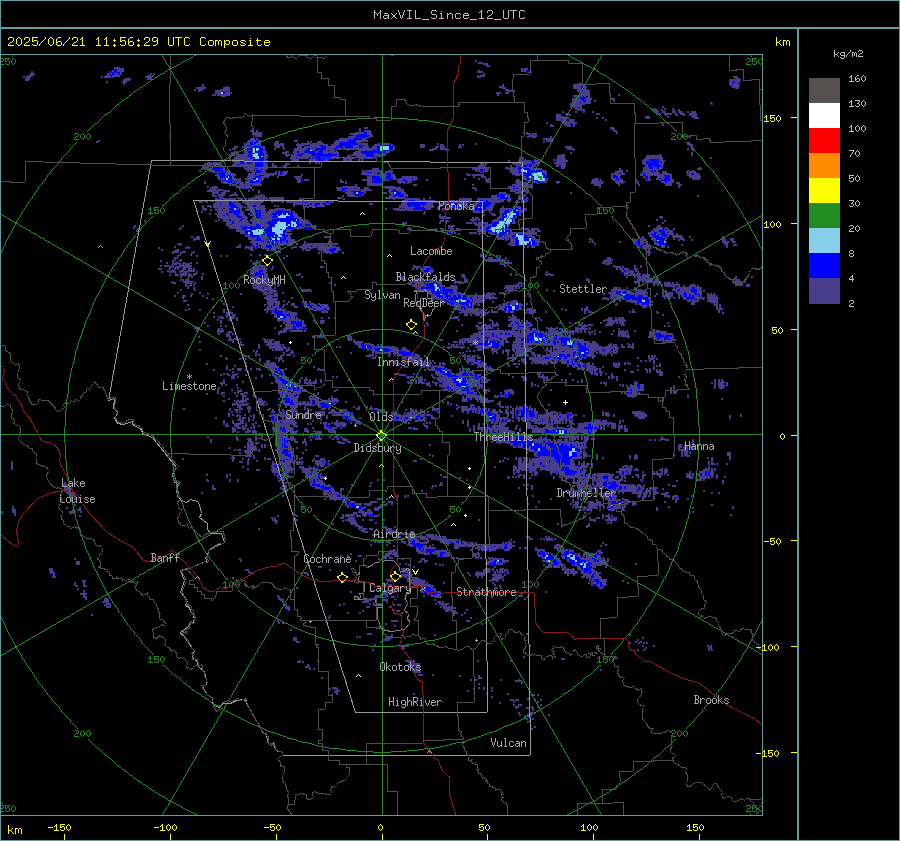The image size is (900, 841).
Task: Click the Limestone label
Action: tap(189, 386)
